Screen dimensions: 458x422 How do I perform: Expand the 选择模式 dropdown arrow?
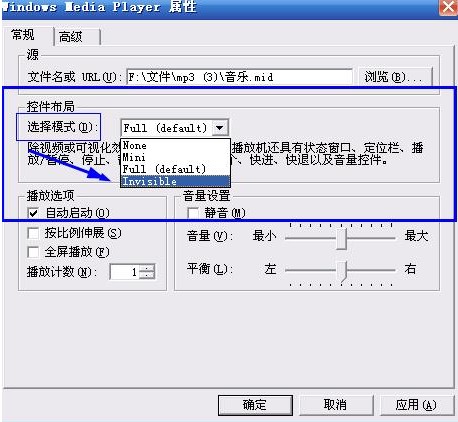click(x=220, y=128)
